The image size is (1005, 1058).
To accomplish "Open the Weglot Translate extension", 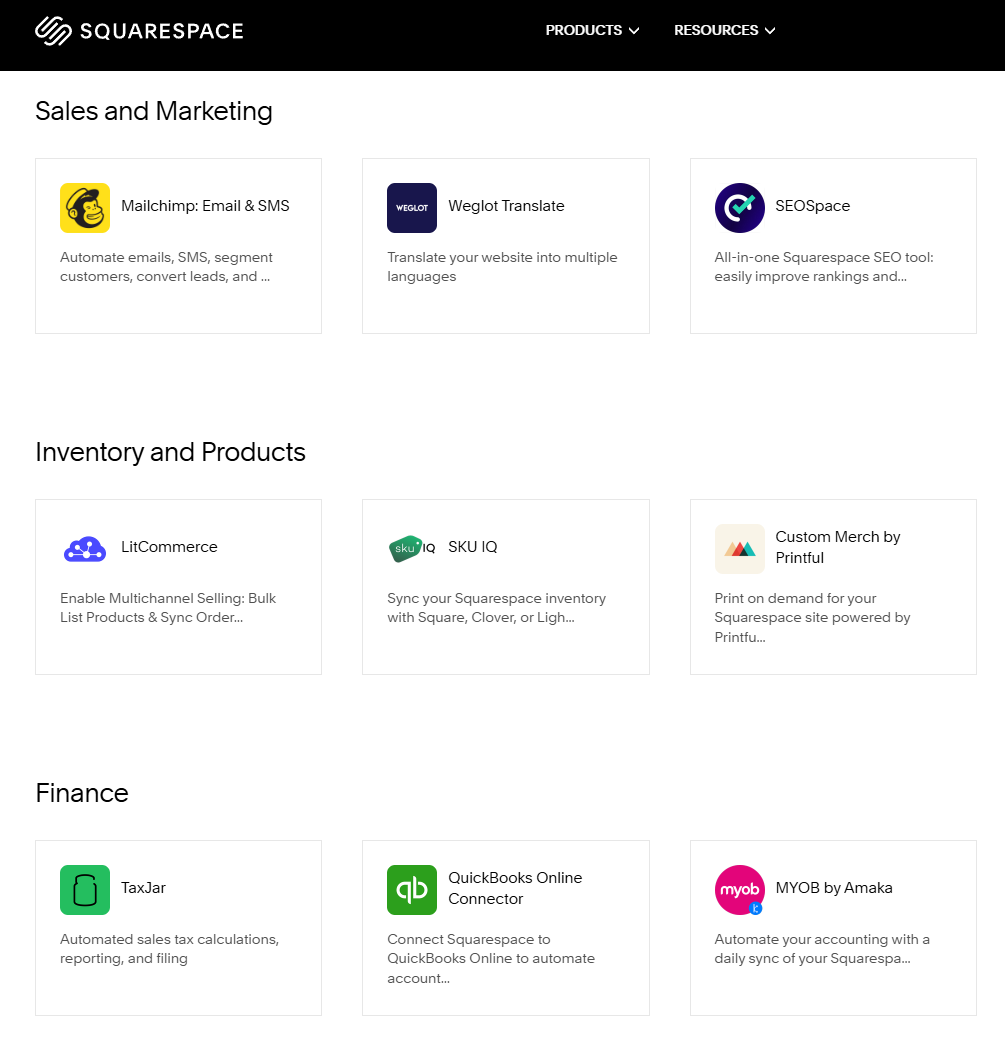I will (x=506, y=206).
